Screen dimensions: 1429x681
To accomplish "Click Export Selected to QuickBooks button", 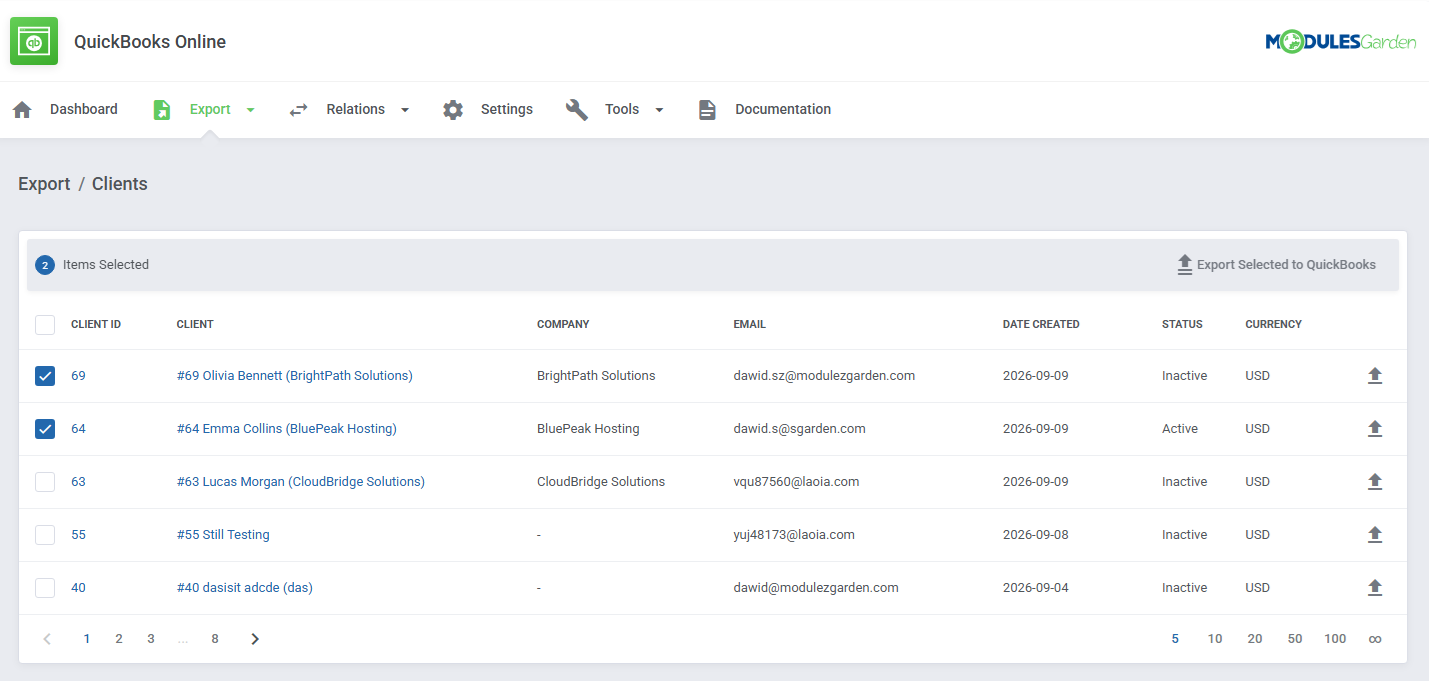I will (1276, 265).
